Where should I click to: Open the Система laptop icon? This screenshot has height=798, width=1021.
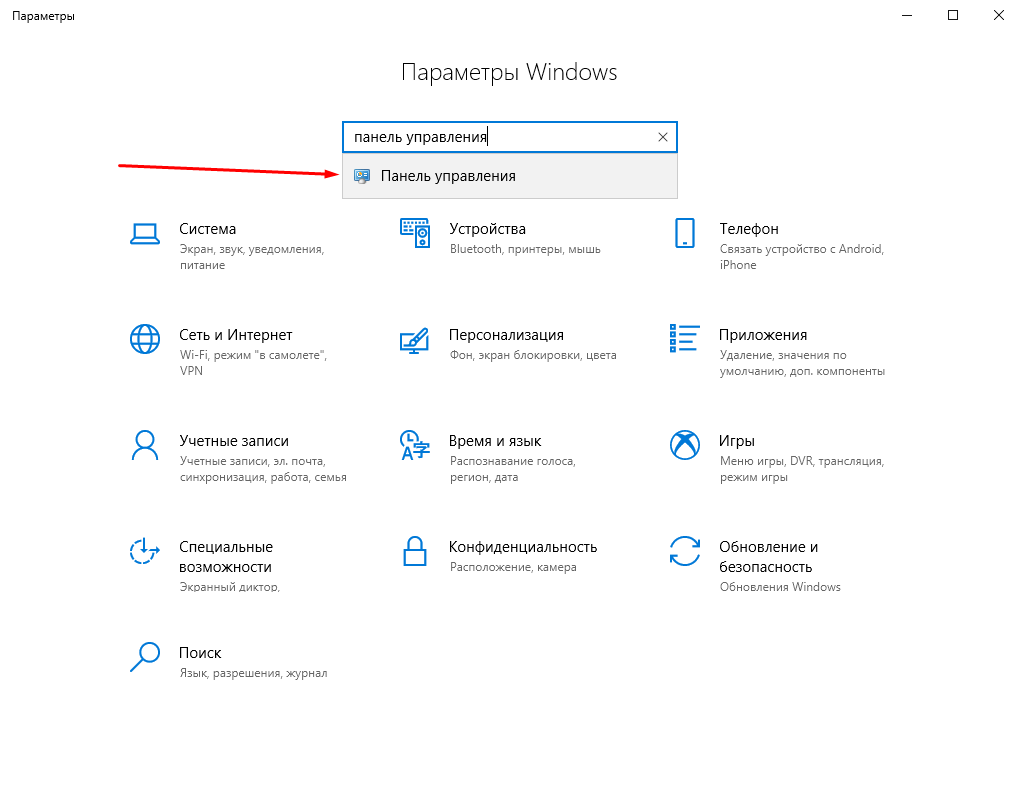145,234
